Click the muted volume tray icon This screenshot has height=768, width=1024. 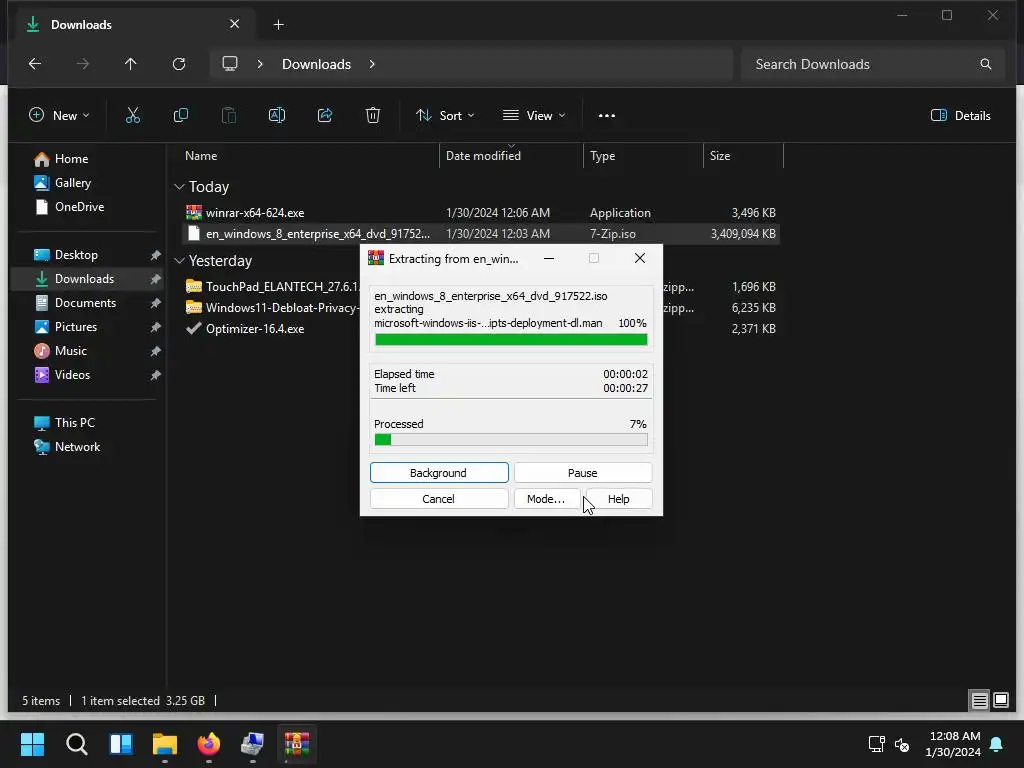pos(902,744)
